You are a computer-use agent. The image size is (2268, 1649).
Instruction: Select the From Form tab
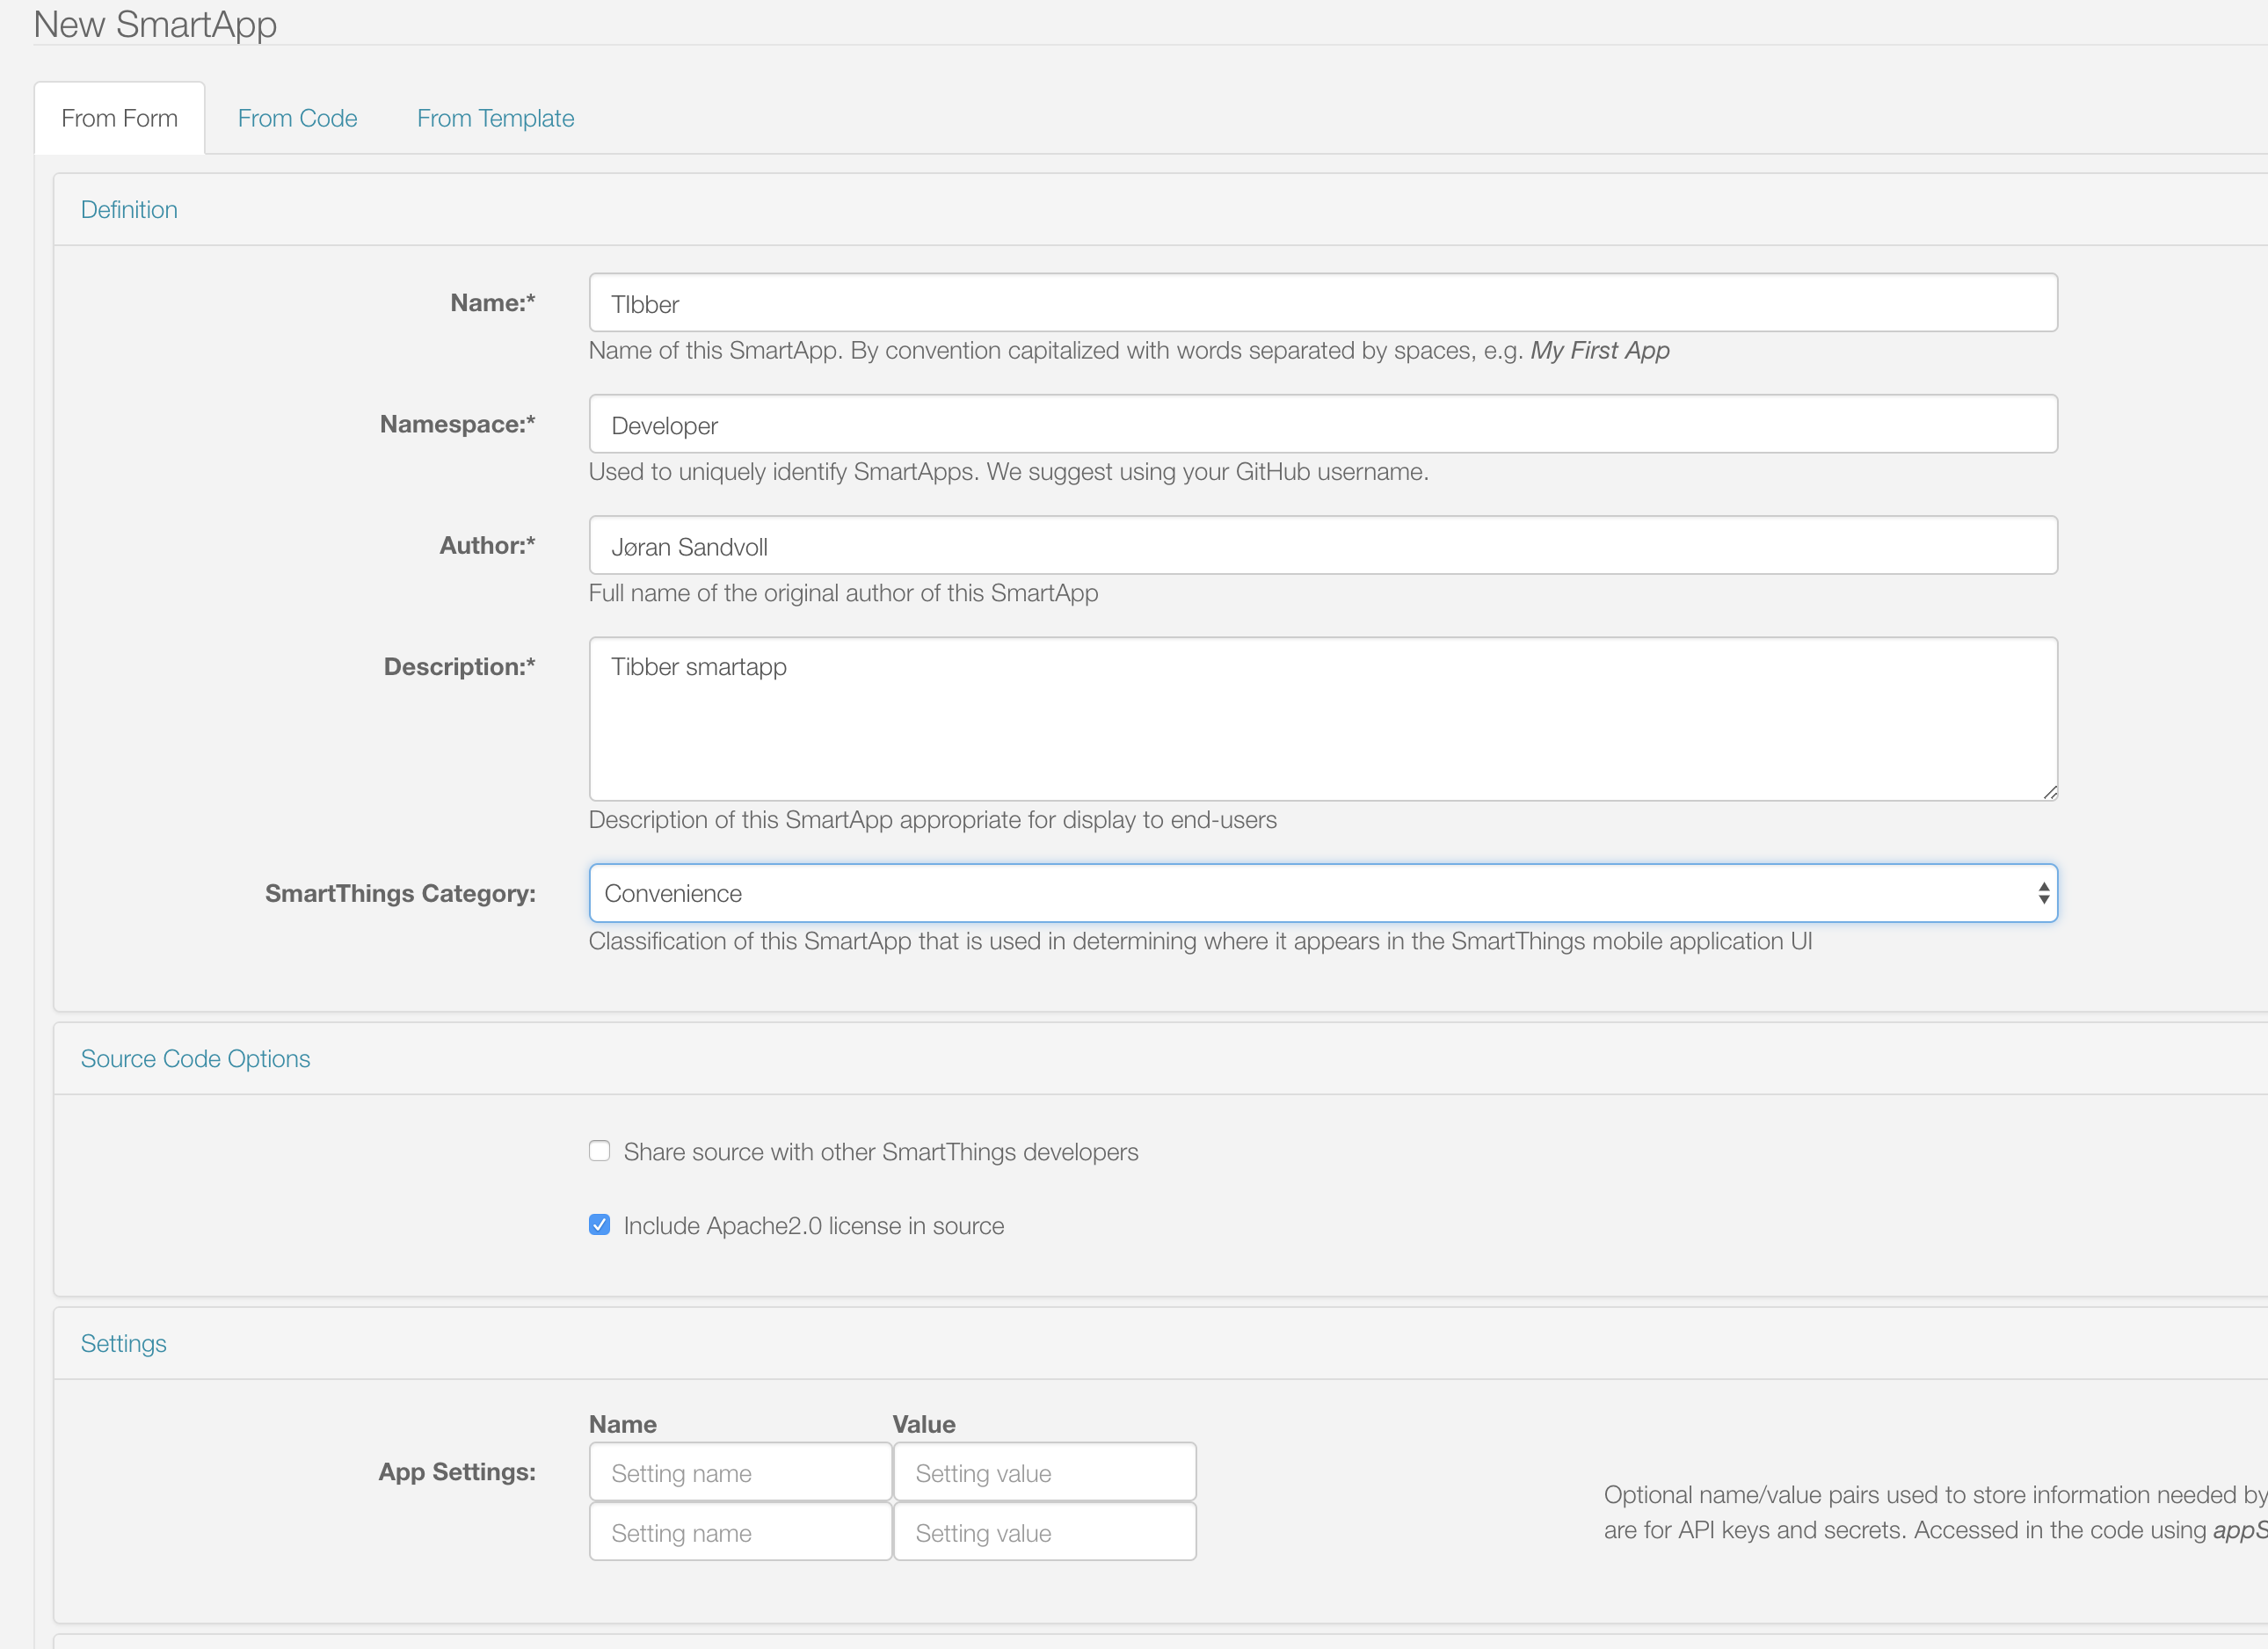(x=119, y=118)
